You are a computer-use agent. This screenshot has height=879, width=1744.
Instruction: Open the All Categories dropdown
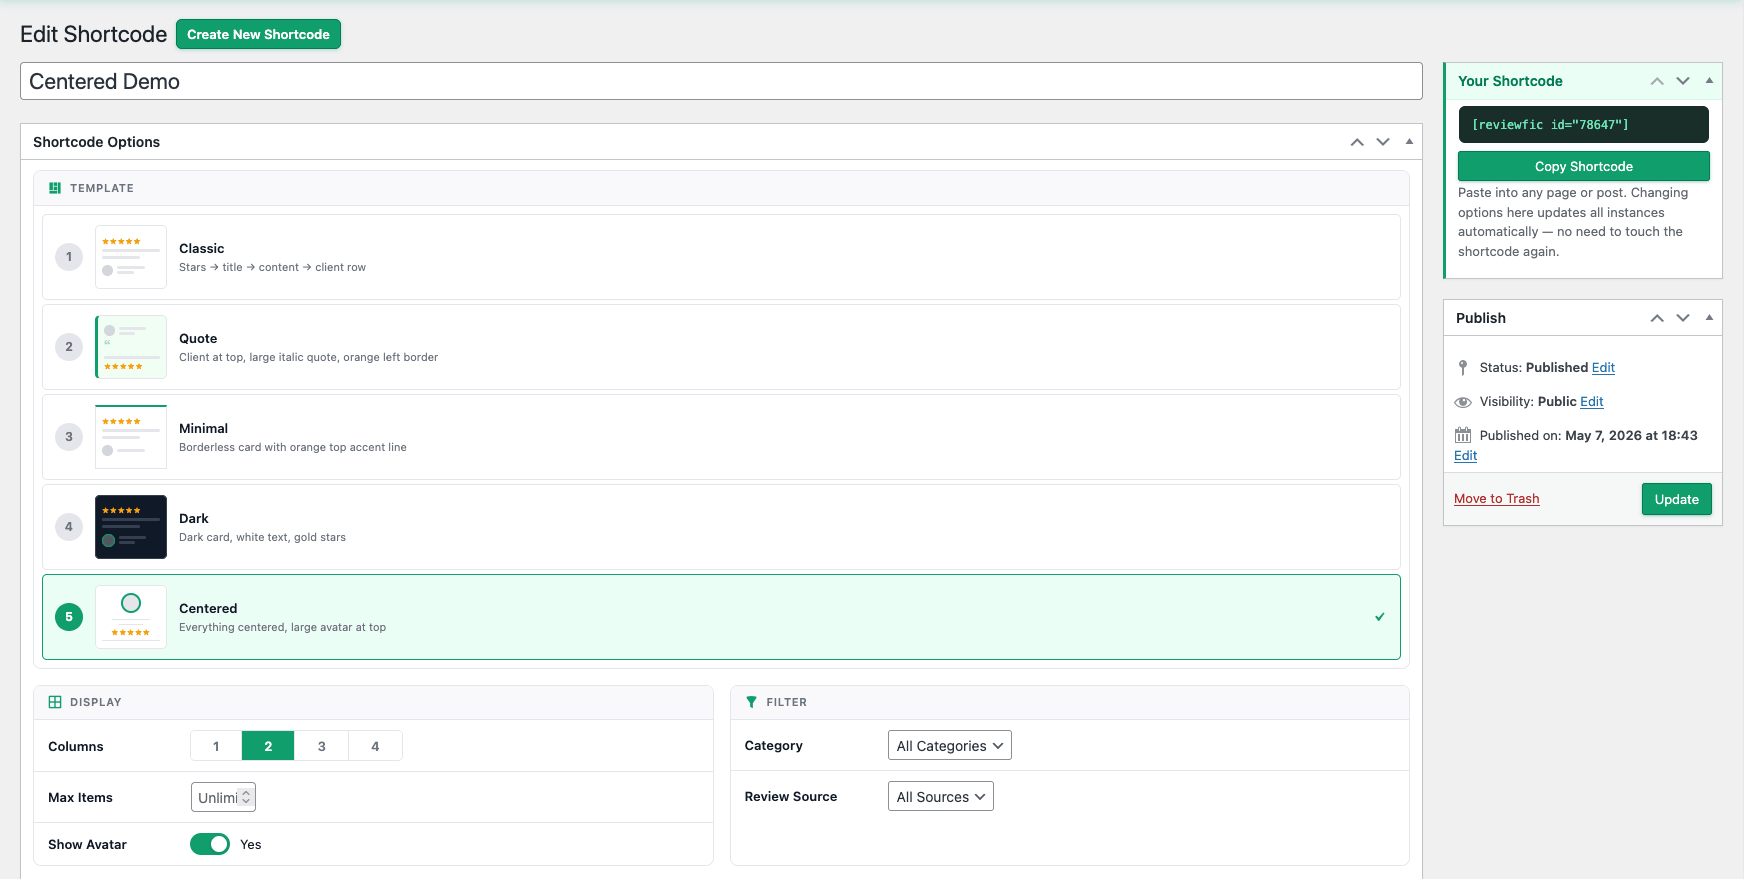(x=950, y=745)
